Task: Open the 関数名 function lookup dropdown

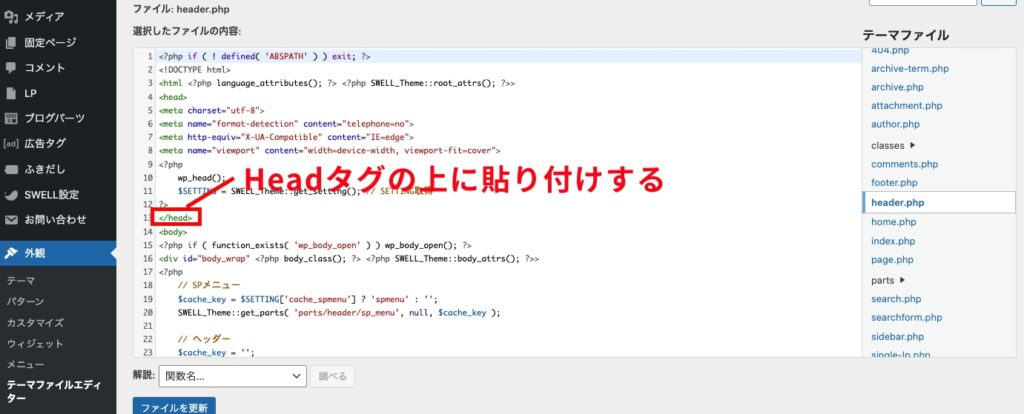Action: [x=232, y=376]
